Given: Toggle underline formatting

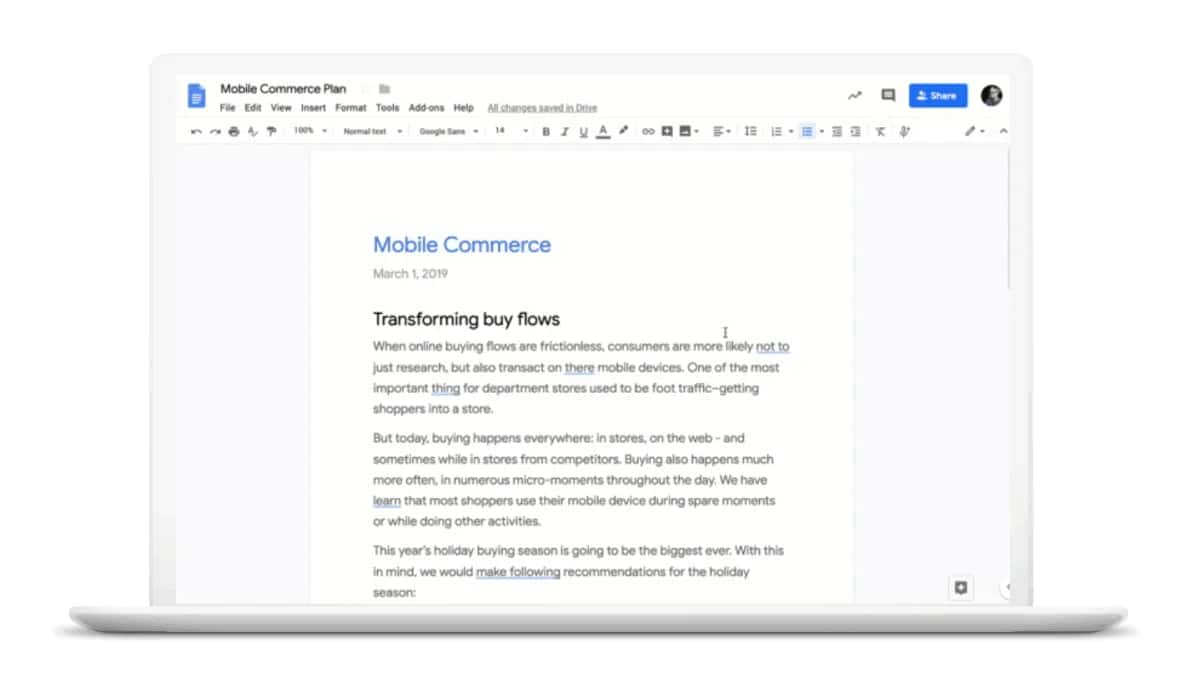Looking at the screenshot, I should tap(584, 131).
